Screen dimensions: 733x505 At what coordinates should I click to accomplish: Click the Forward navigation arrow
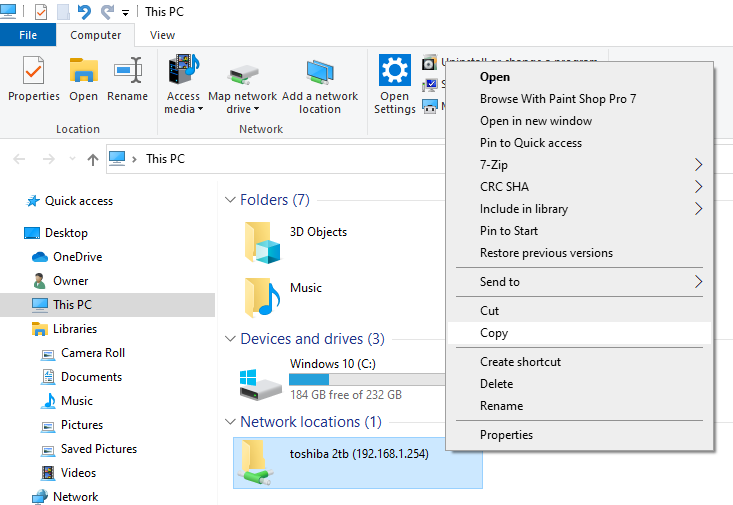[49, 159]
